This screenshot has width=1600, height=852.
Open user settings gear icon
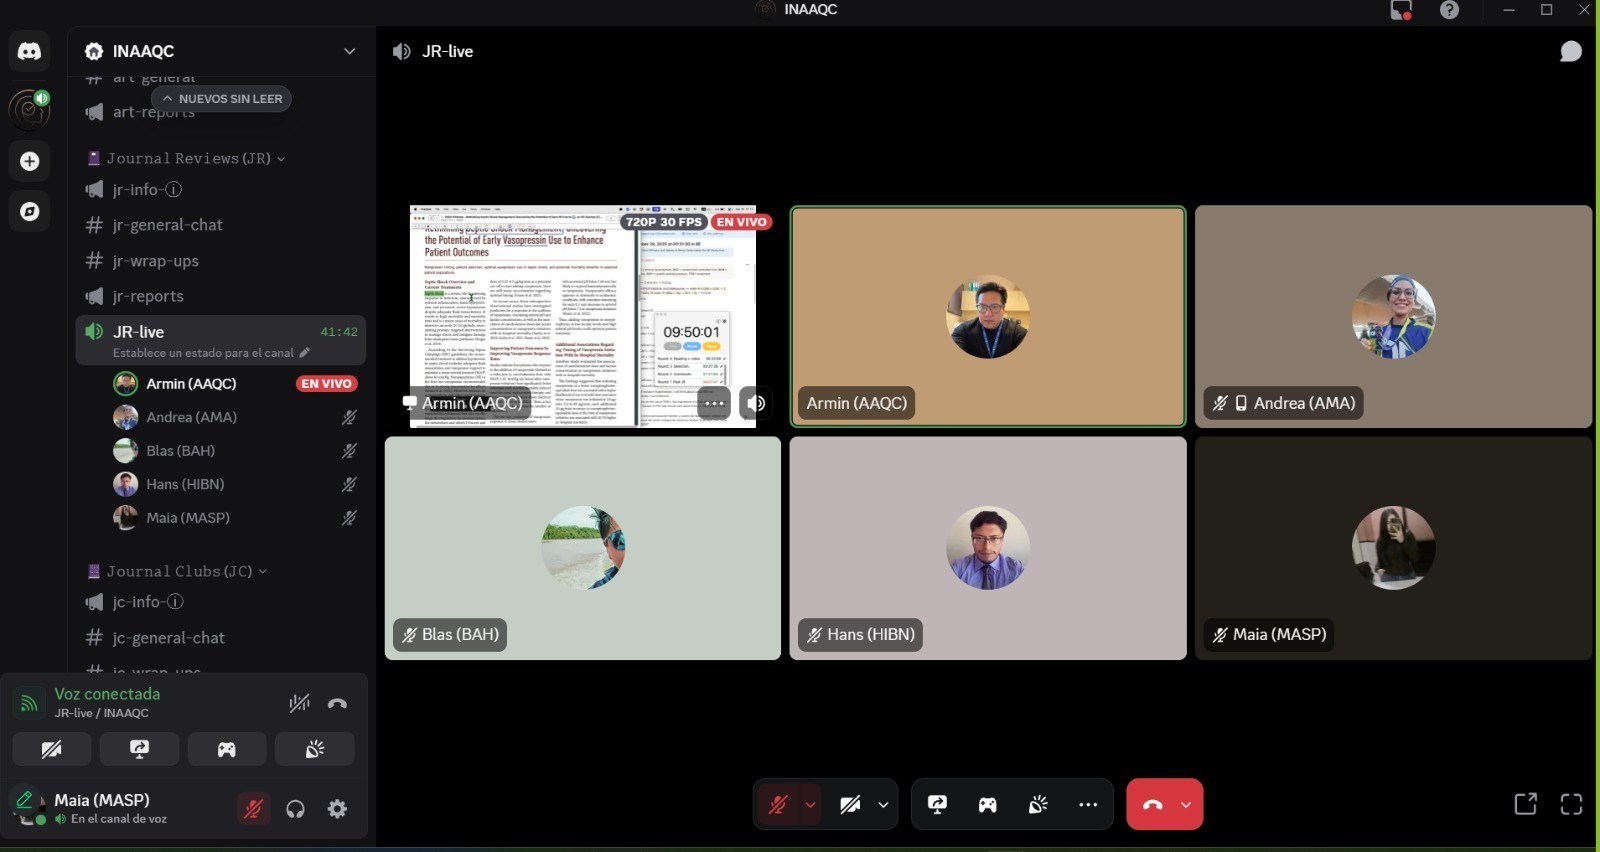(338, 809)
